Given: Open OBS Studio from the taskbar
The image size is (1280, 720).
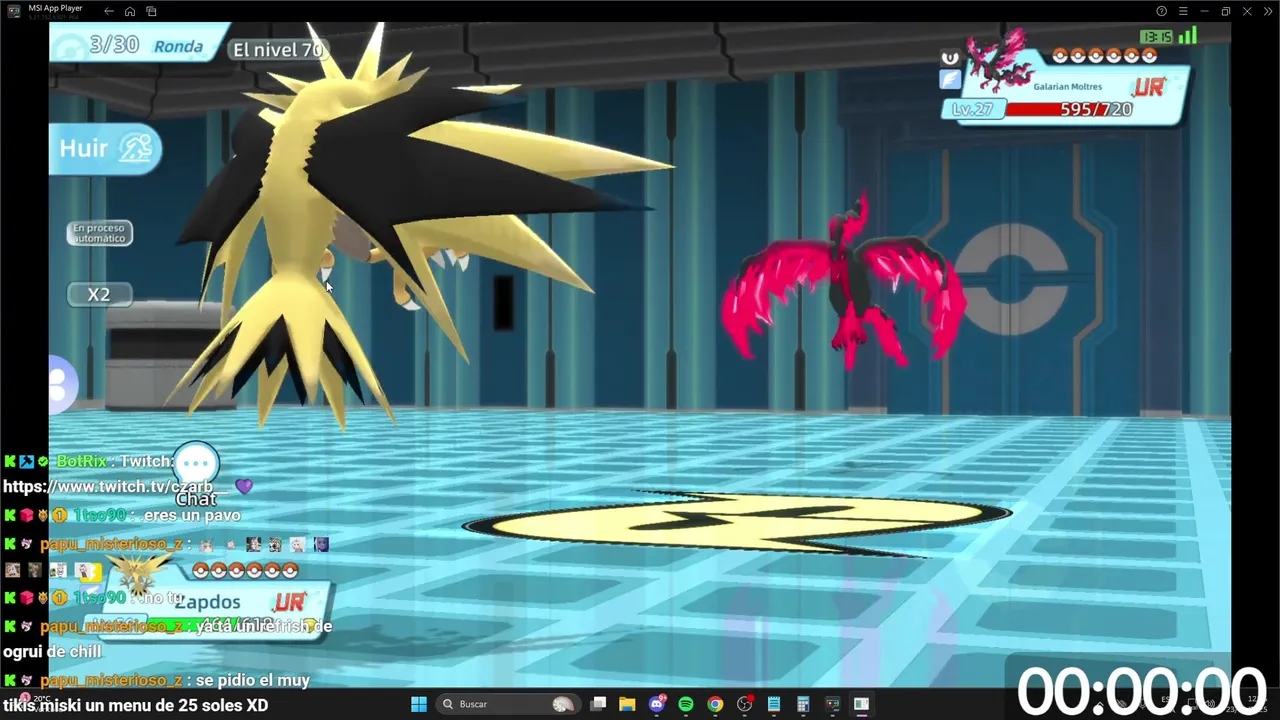Looking at the screenshot, I should 744,704.
